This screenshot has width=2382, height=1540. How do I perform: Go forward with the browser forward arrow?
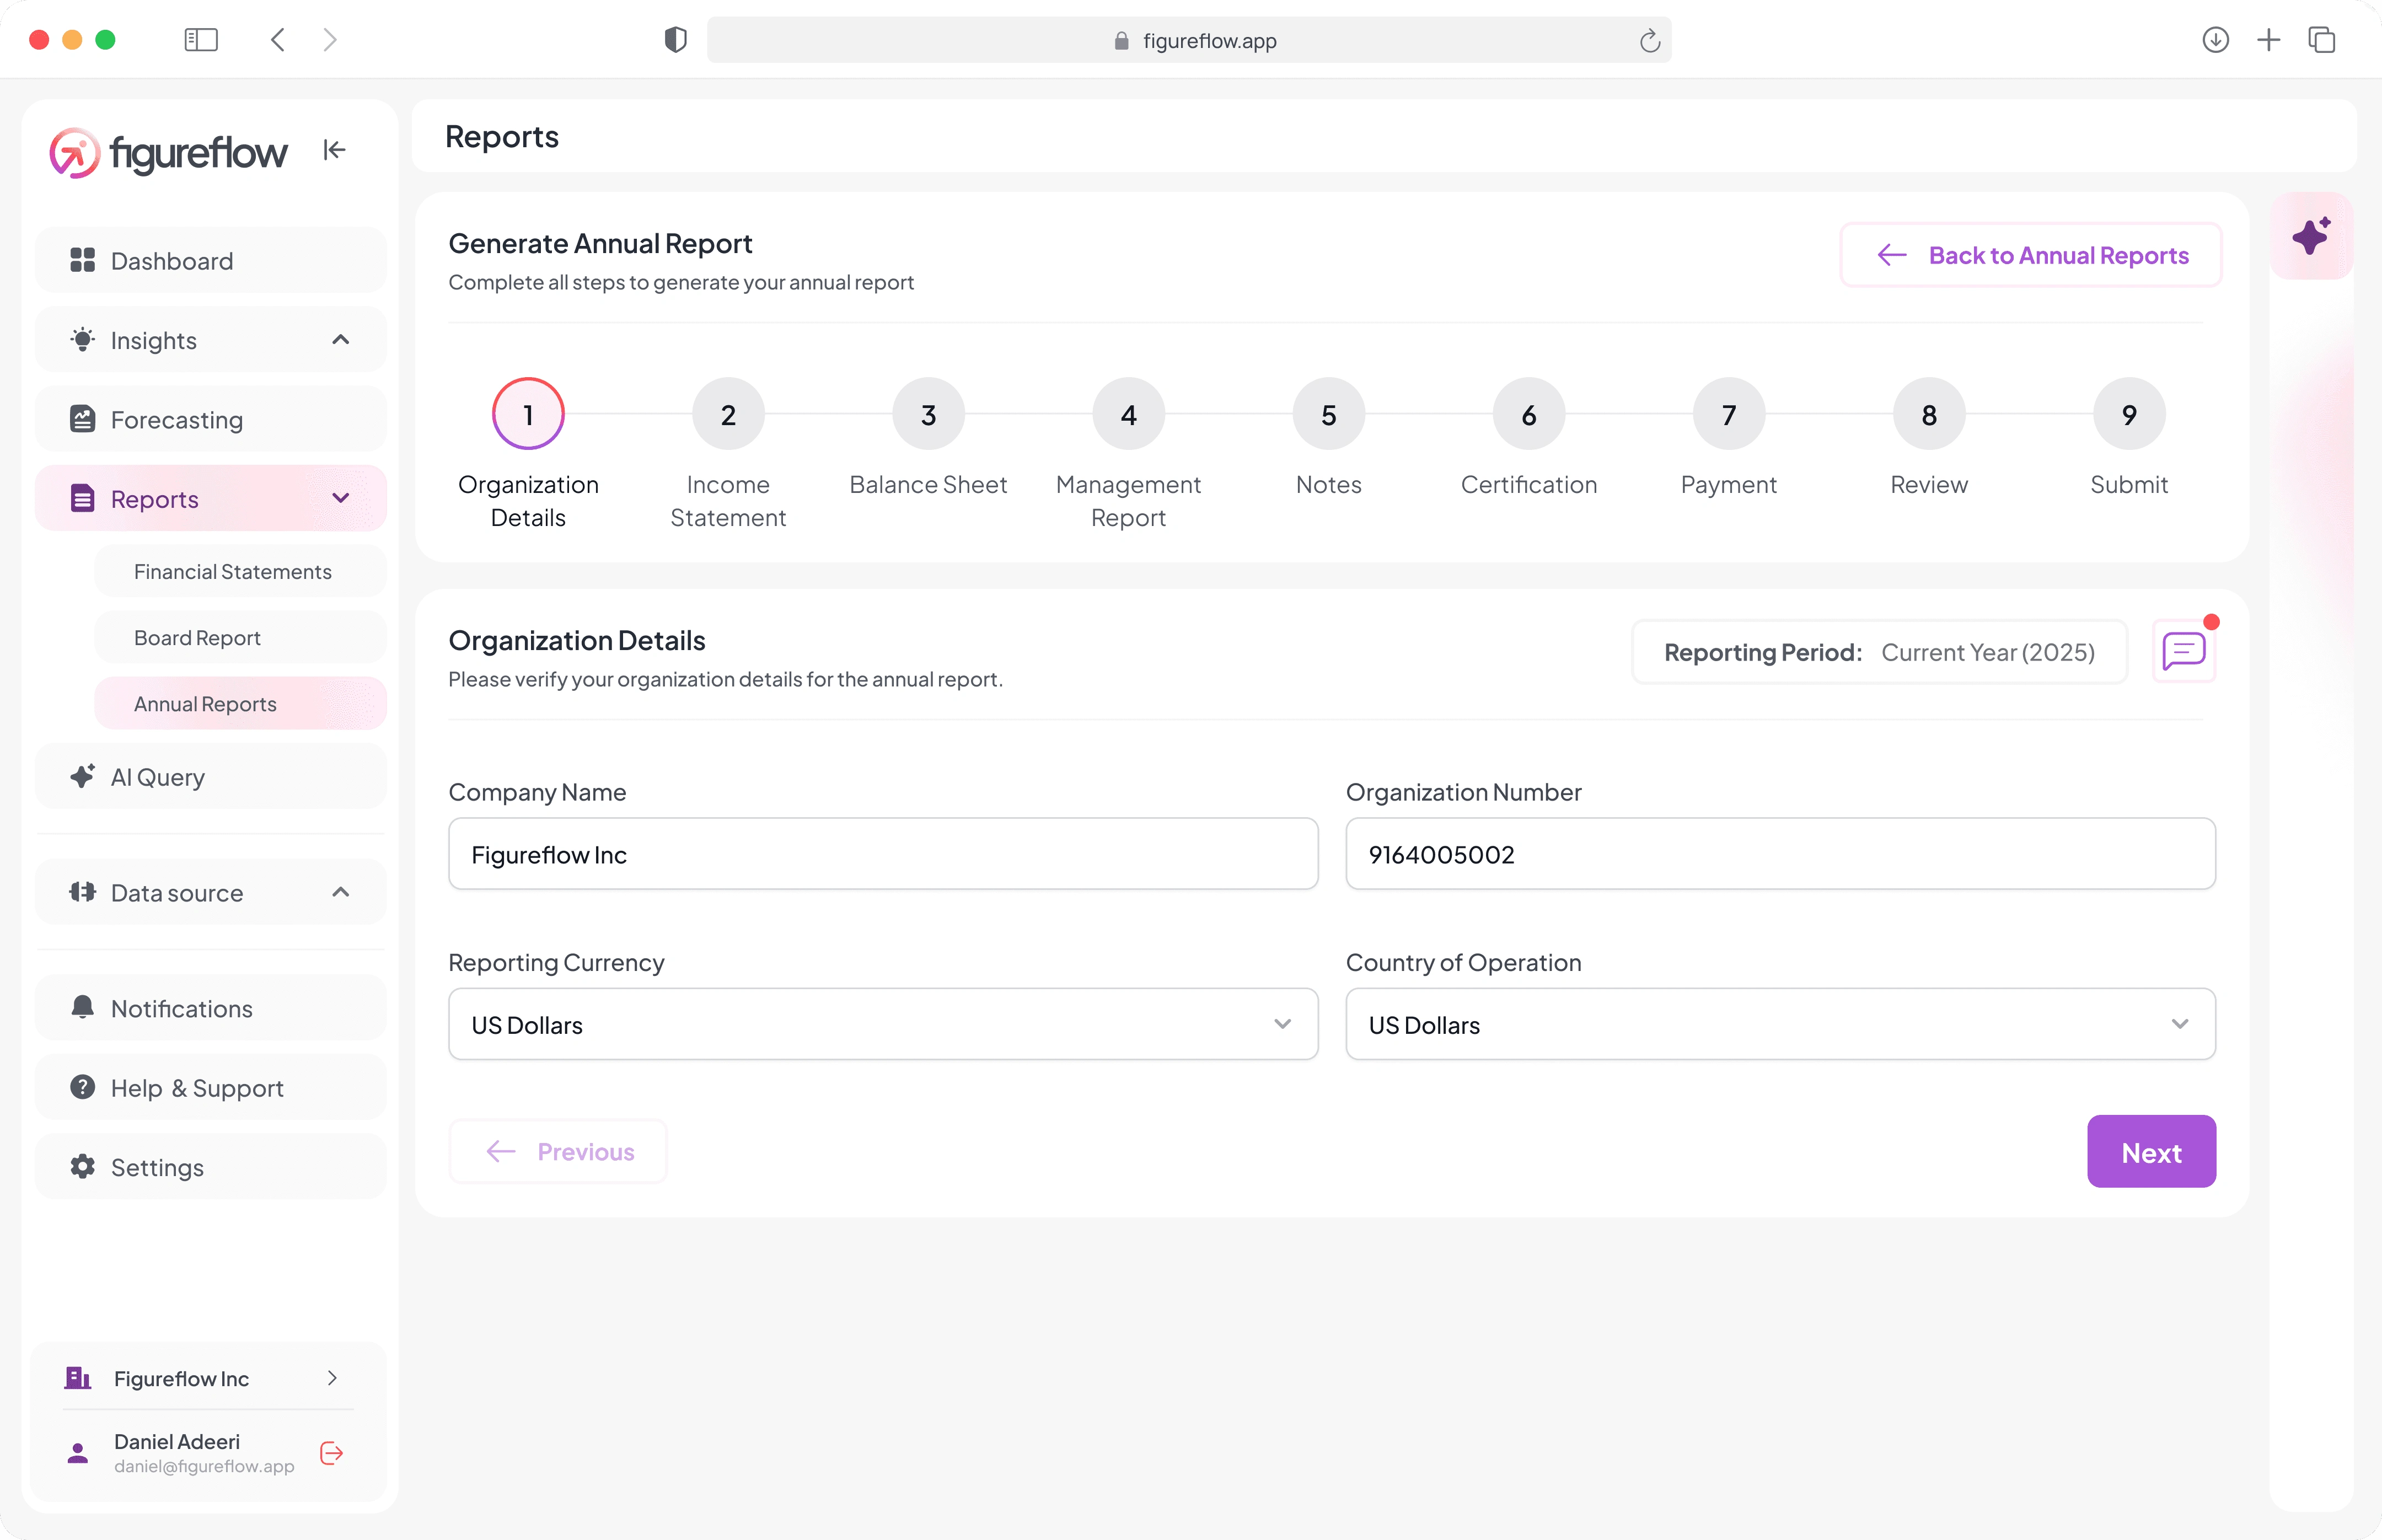coord(330,40)
